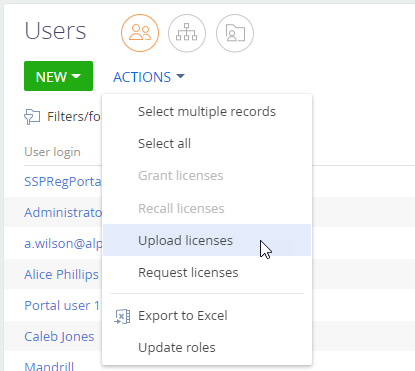Click the Excel icon beside Export to Excel

click(x=122, y=316)
